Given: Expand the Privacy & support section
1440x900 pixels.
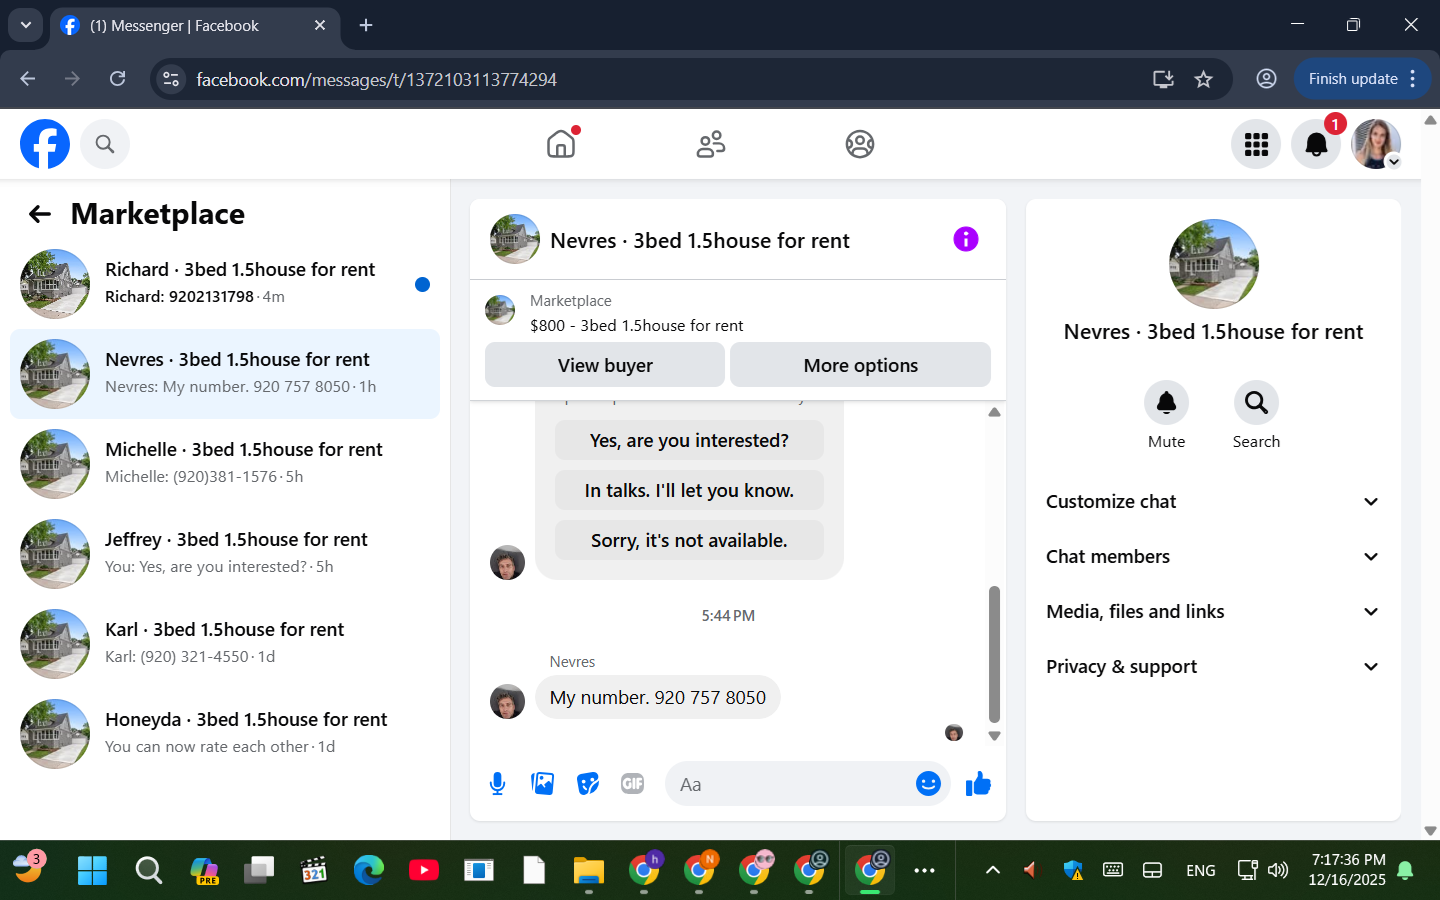Looking at the screenshot, I should click(1213, 667).
